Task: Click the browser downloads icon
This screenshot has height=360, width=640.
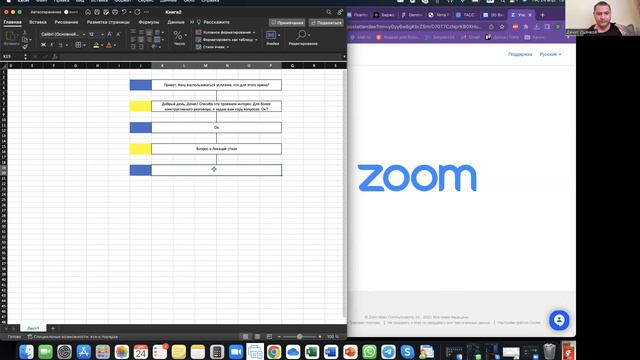Action: click(x=537, y=27)
